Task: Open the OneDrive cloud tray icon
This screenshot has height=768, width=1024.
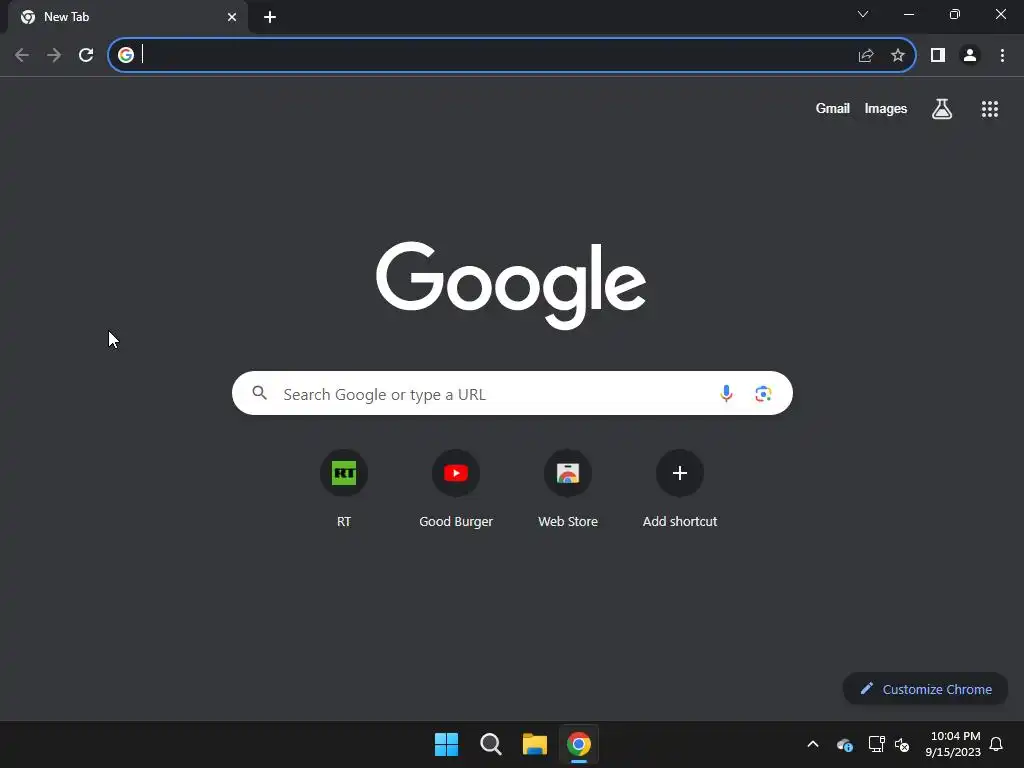Action: click(x=844, y=744)
